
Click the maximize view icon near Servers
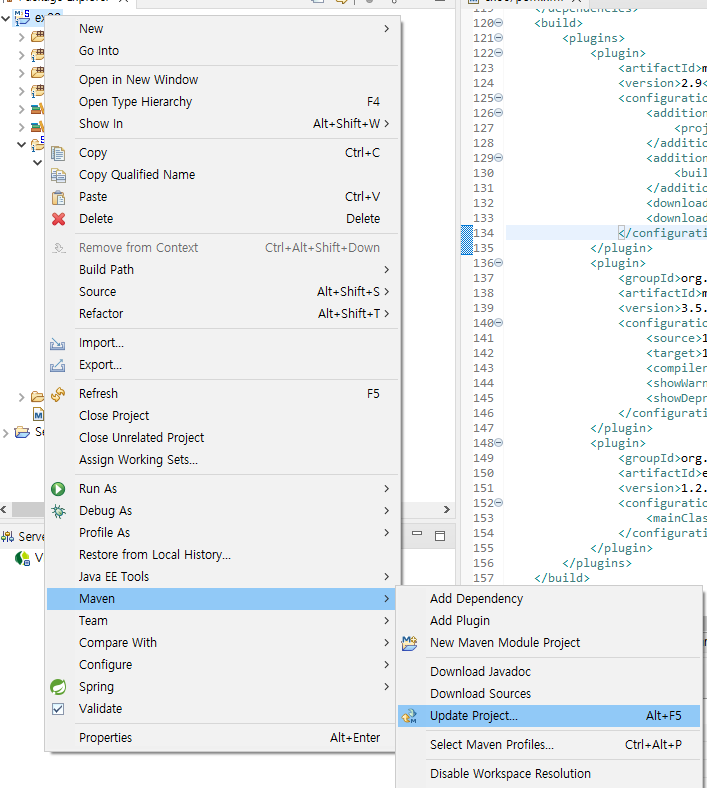click(440, 536)
